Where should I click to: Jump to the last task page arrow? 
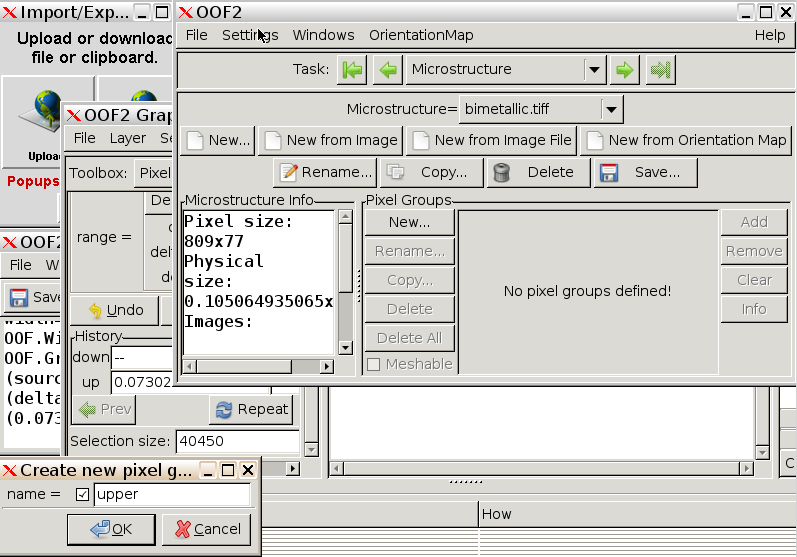tap(660, 70)
